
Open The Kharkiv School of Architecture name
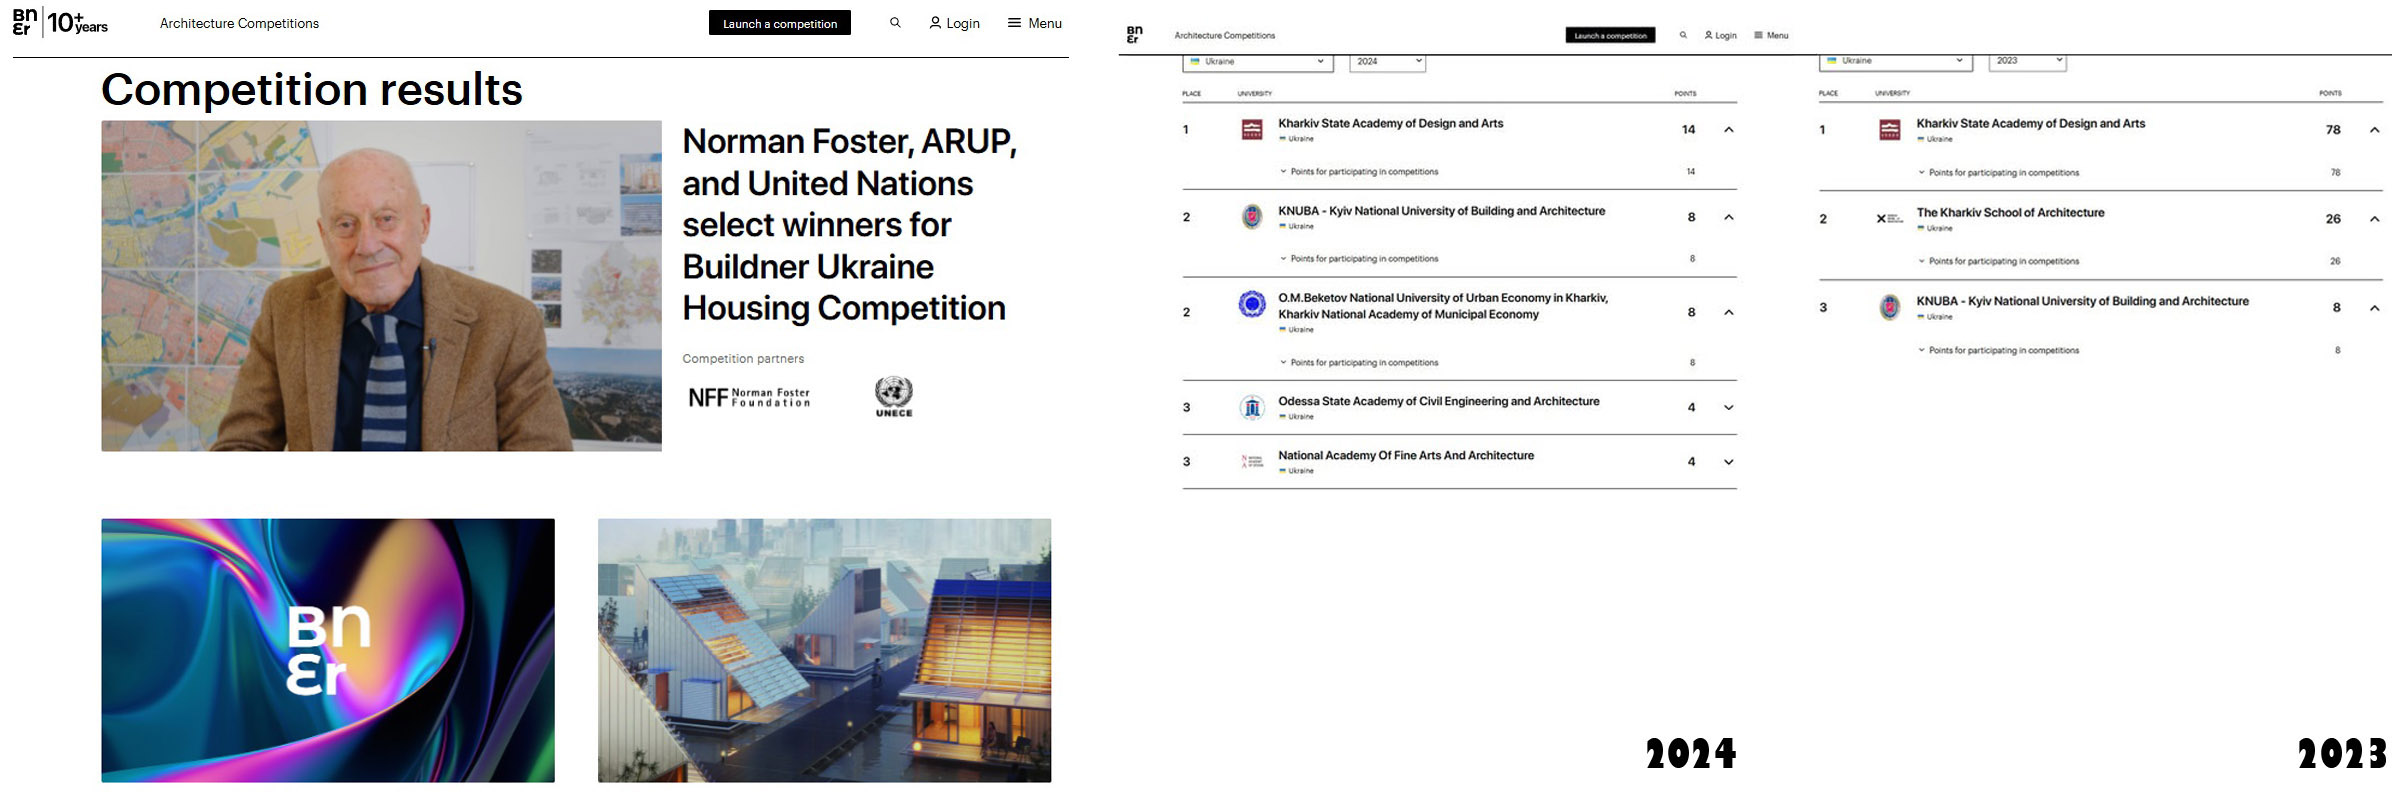click(x=2010, y=212)
